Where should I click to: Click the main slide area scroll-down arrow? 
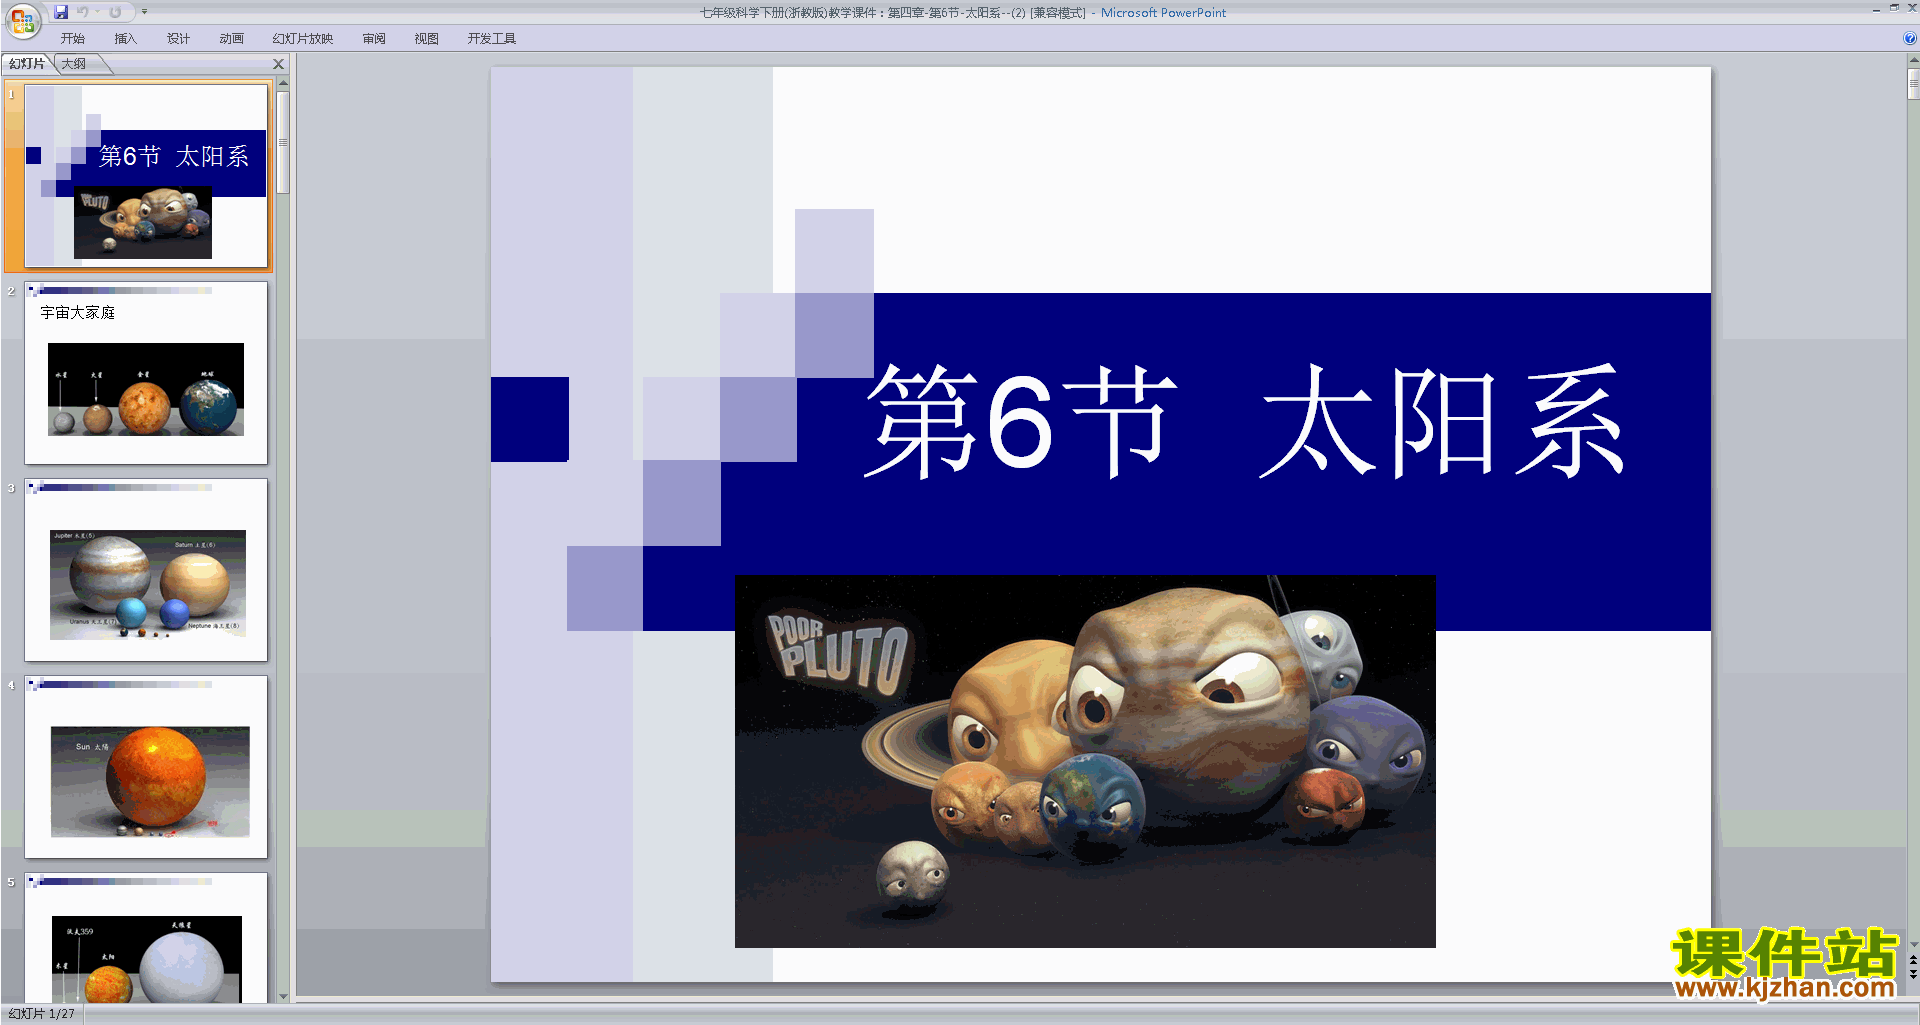(1913, 944)
